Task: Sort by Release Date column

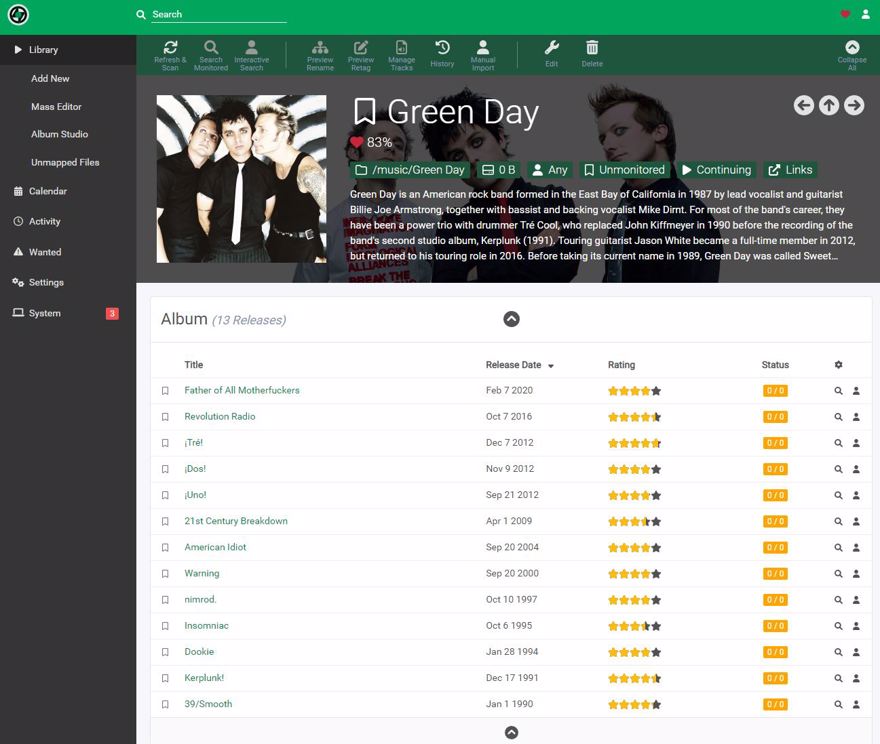Action: 520,365
